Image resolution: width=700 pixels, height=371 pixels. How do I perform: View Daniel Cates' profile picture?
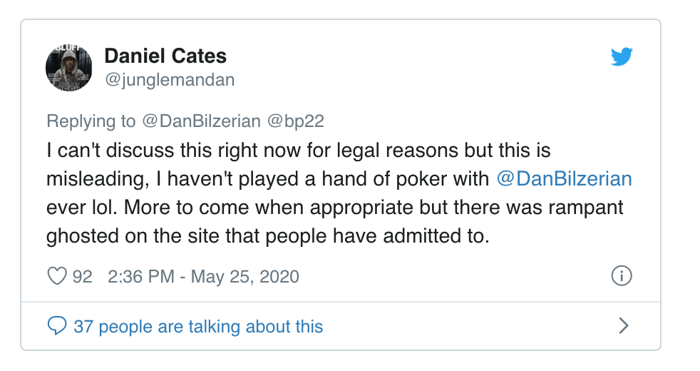point(69,68)
